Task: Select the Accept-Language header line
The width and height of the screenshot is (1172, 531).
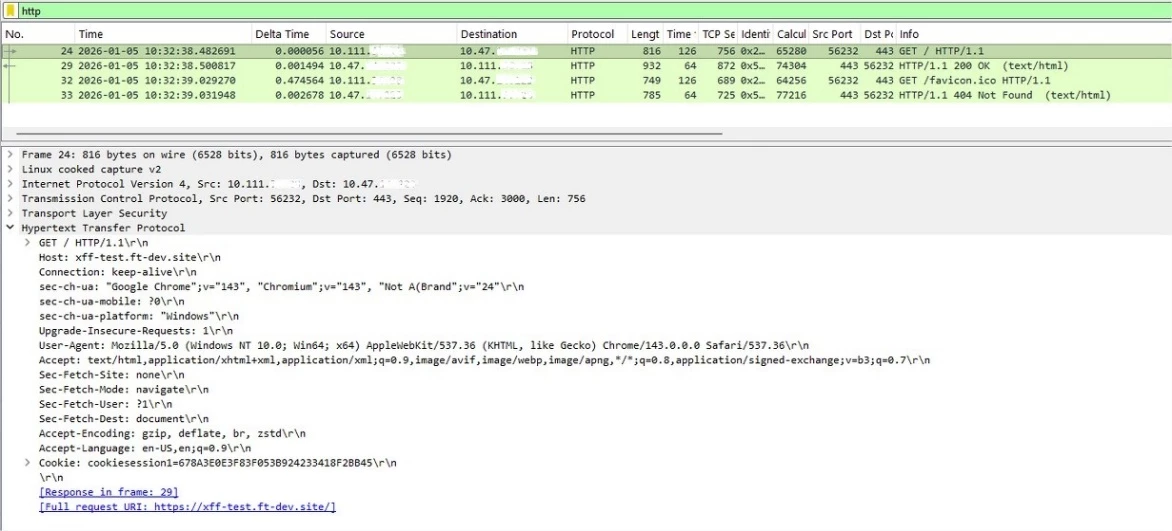Action: coord(144,448)
